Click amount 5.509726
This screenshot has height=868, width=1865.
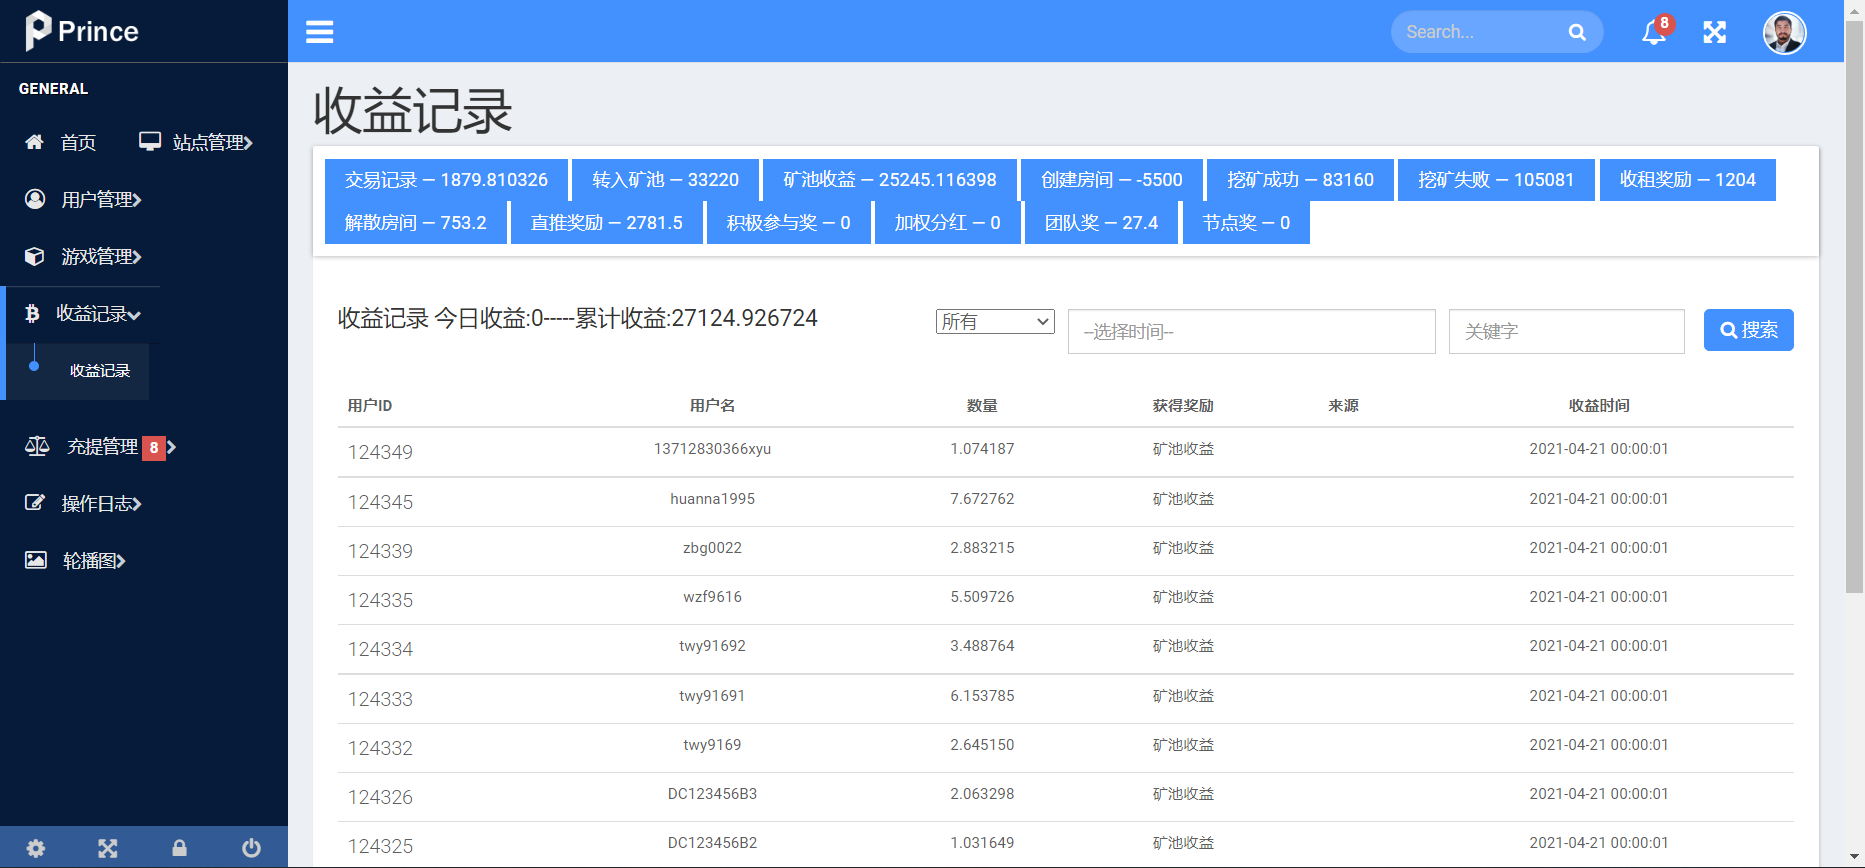click(982, 597)
